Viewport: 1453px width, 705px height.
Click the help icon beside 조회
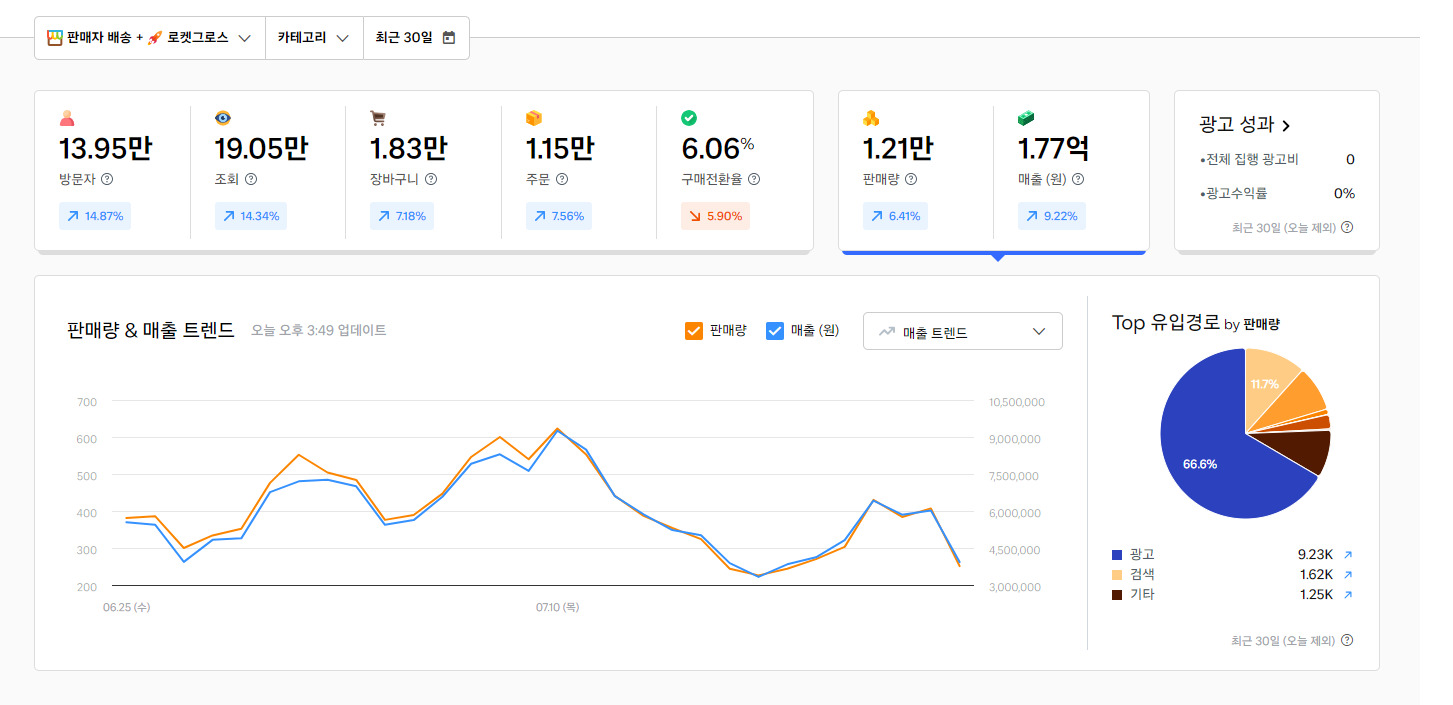[x=251, y=180]
